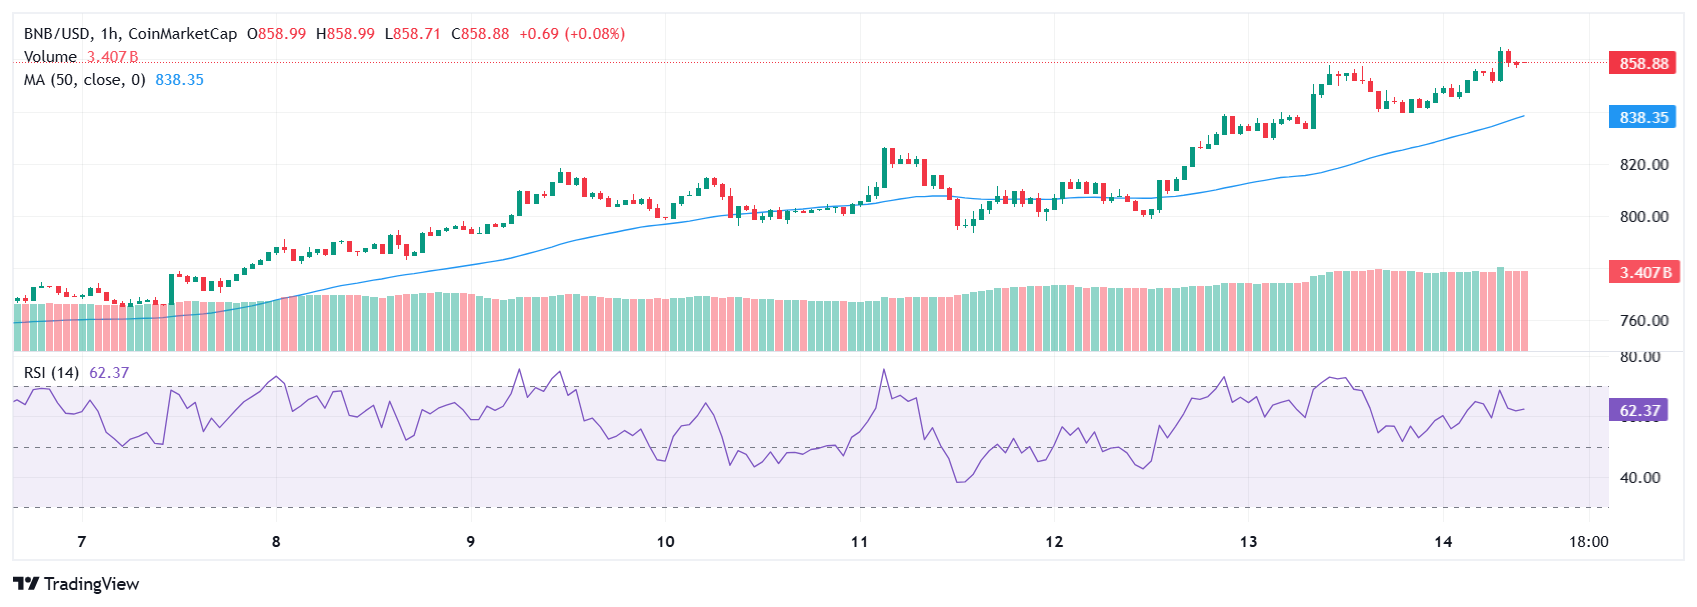The height and width of the screenshot is (607, 1697).
Task: Click the 820.00 price axis label
Action: click(1644, 164)
